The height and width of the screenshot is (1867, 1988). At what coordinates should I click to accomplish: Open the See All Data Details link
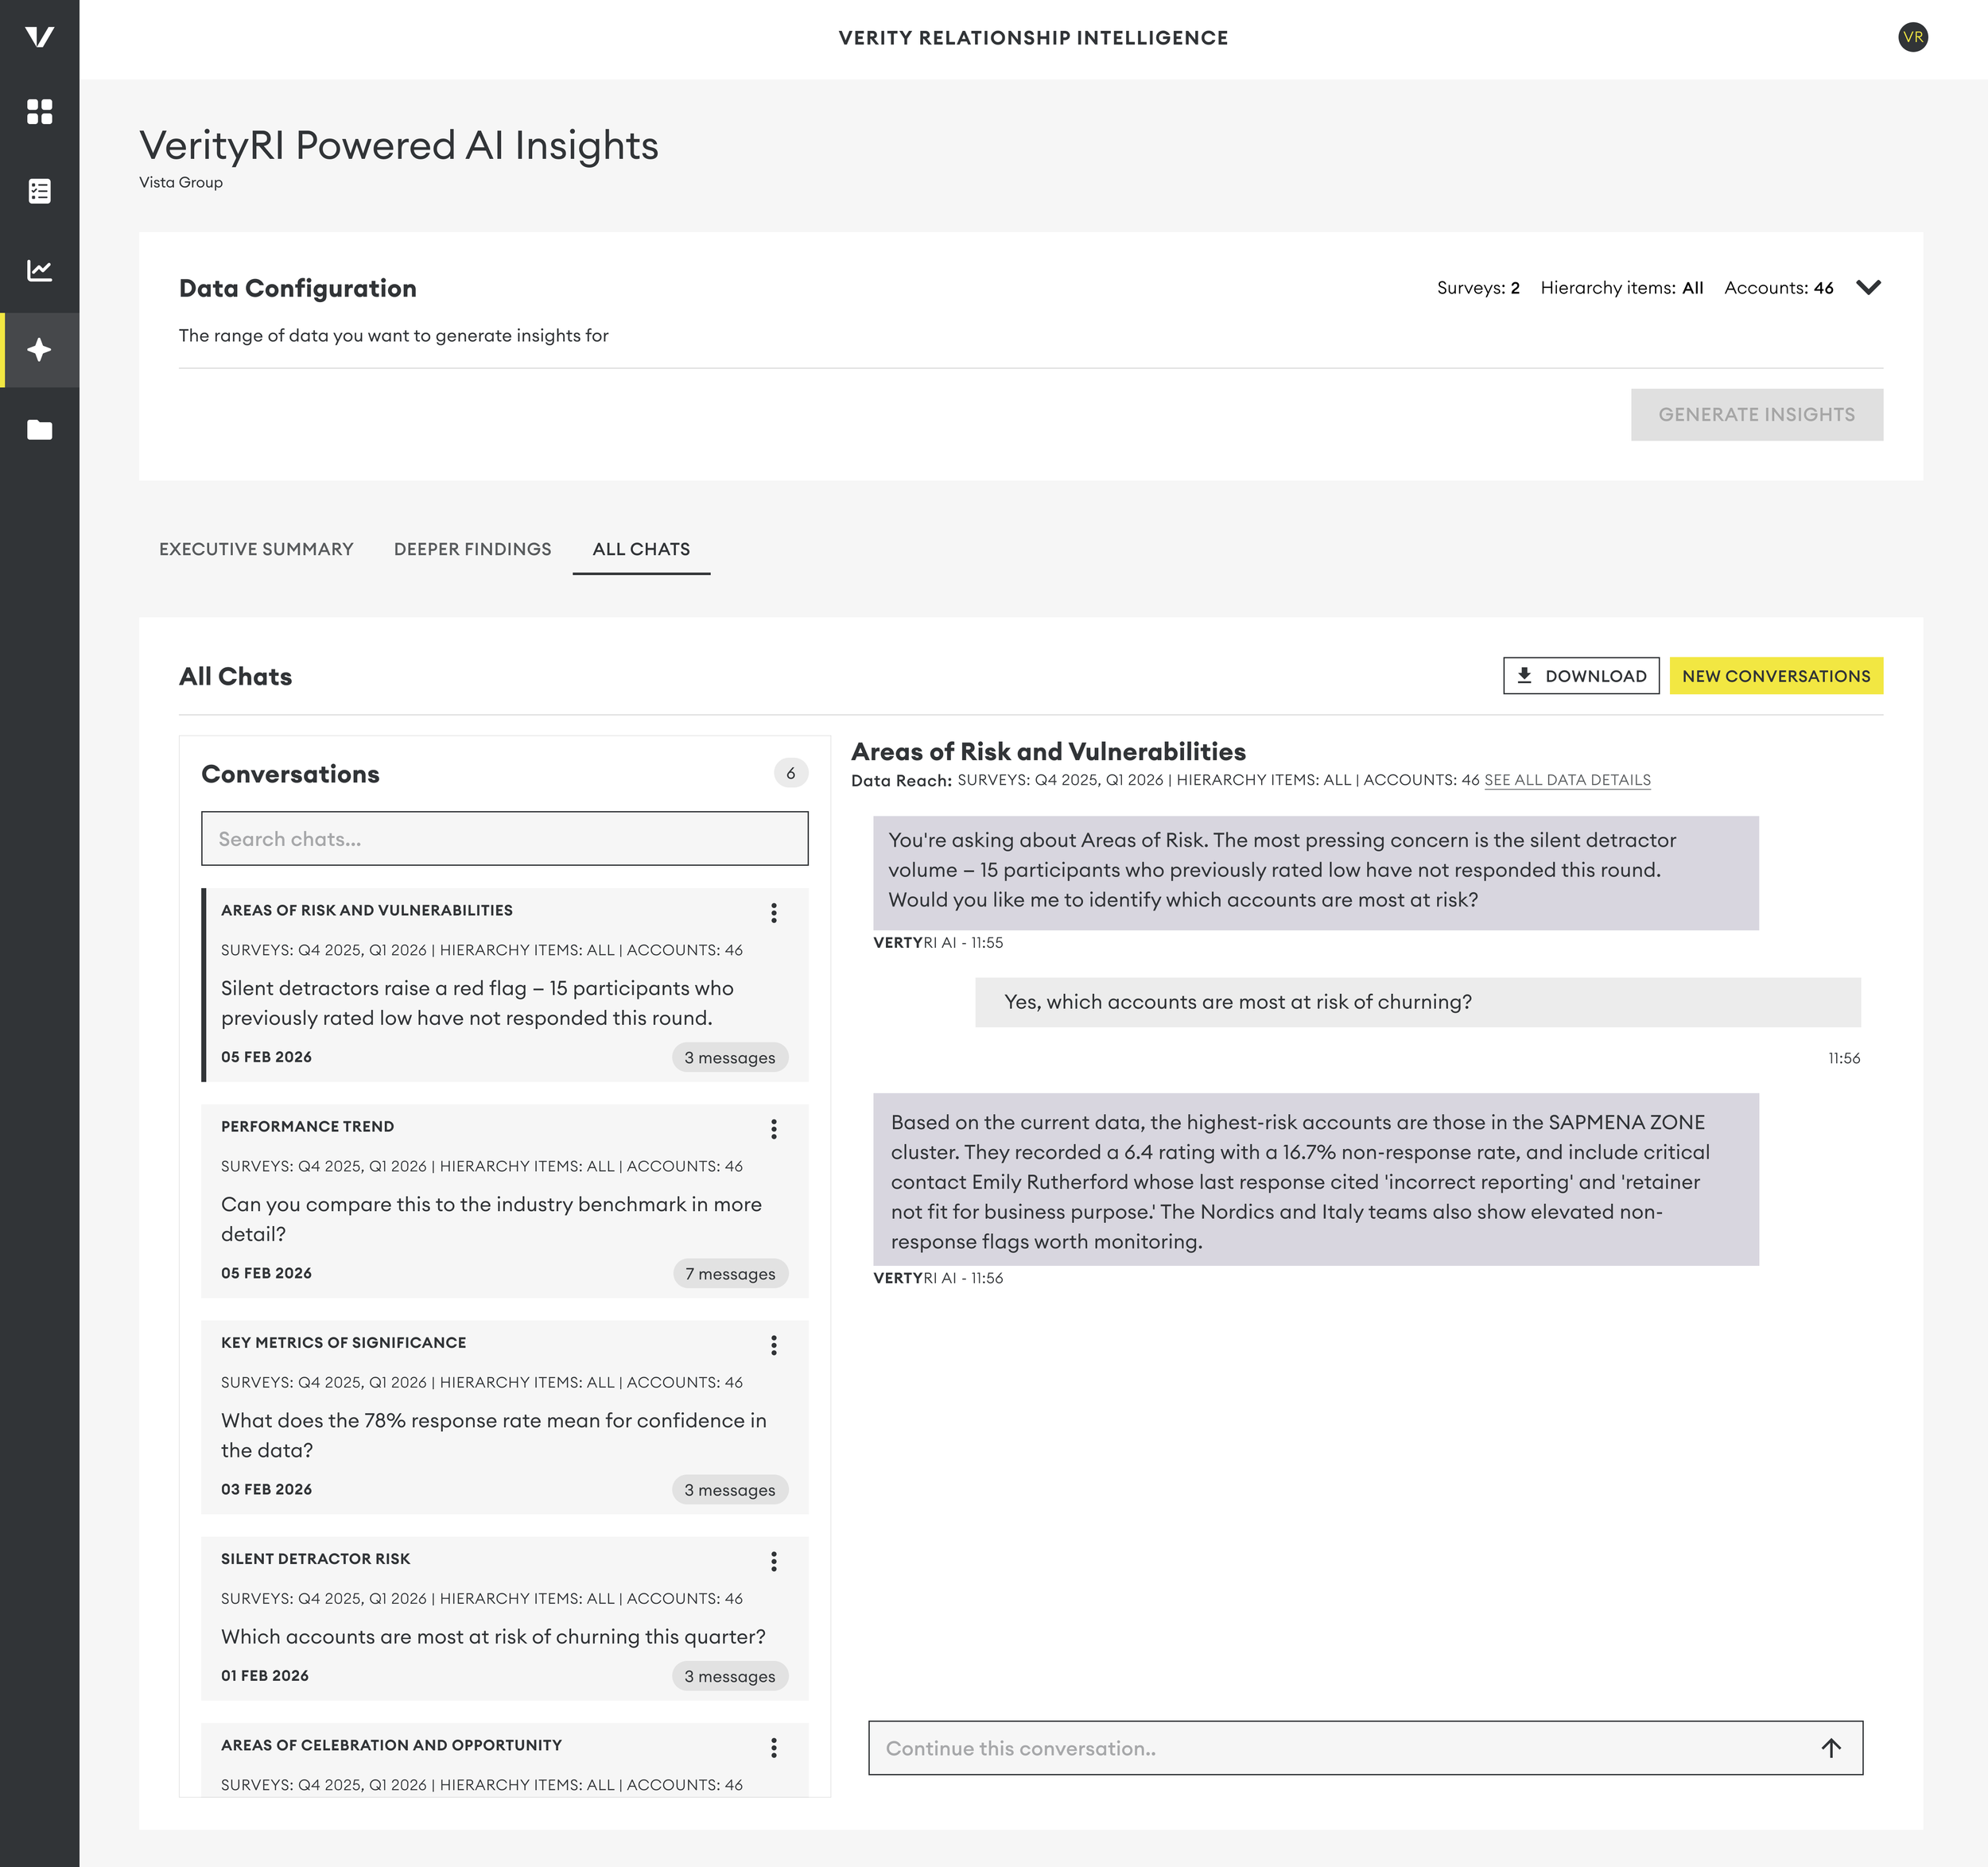(x=1567, y=780)
